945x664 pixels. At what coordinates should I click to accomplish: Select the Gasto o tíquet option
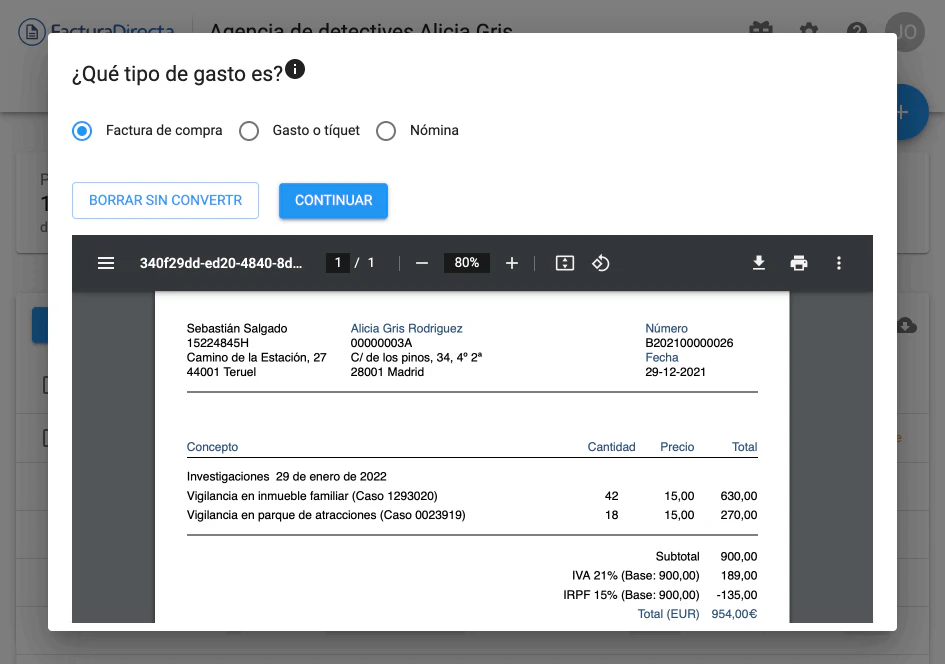coord(249,131)
